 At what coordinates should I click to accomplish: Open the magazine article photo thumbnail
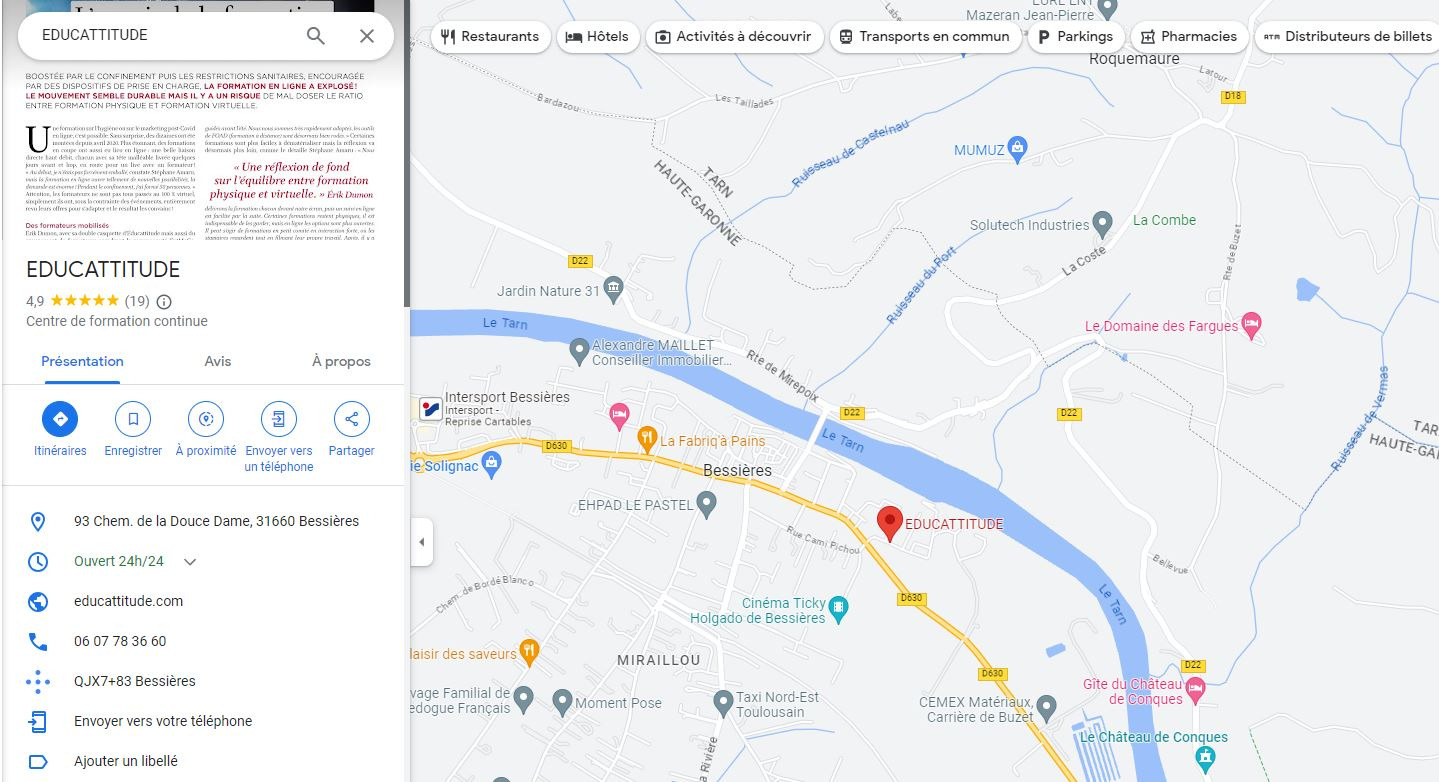[204, 150]
